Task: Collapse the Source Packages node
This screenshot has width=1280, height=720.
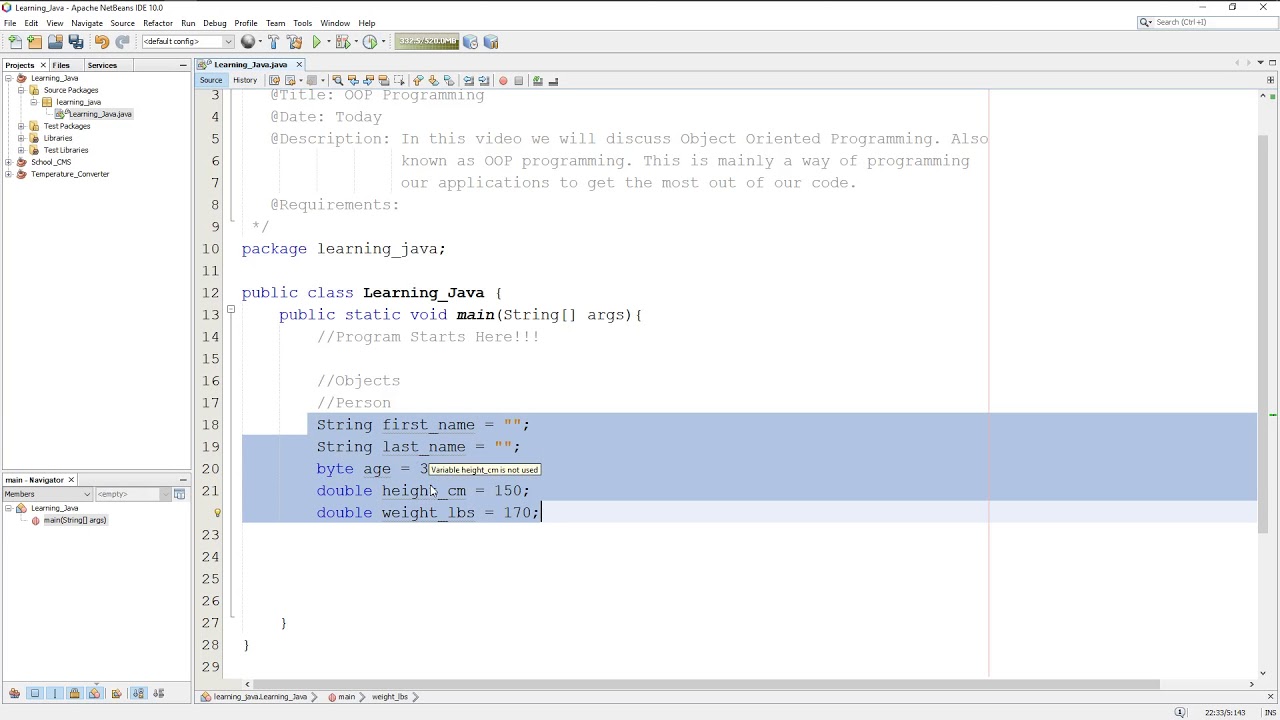Action: [21, 90]
